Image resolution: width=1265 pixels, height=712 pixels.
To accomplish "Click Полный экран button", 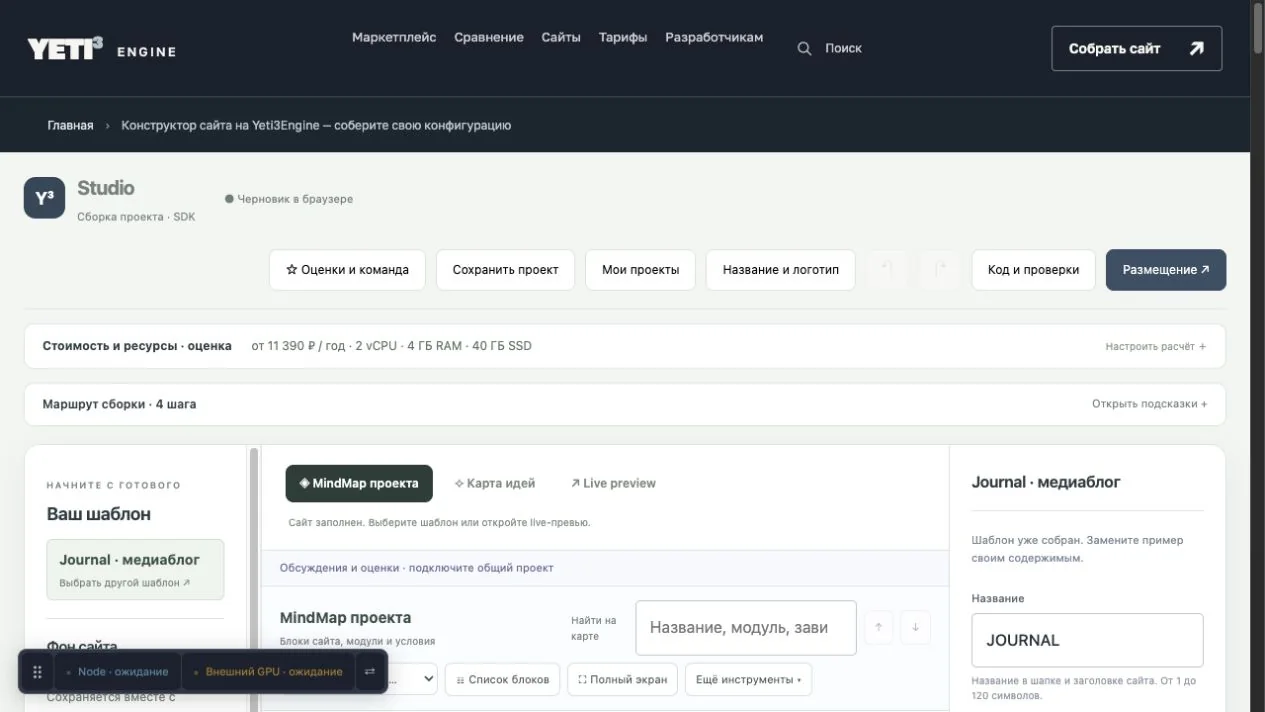I will pyautogui.click(x=622, y=679).
